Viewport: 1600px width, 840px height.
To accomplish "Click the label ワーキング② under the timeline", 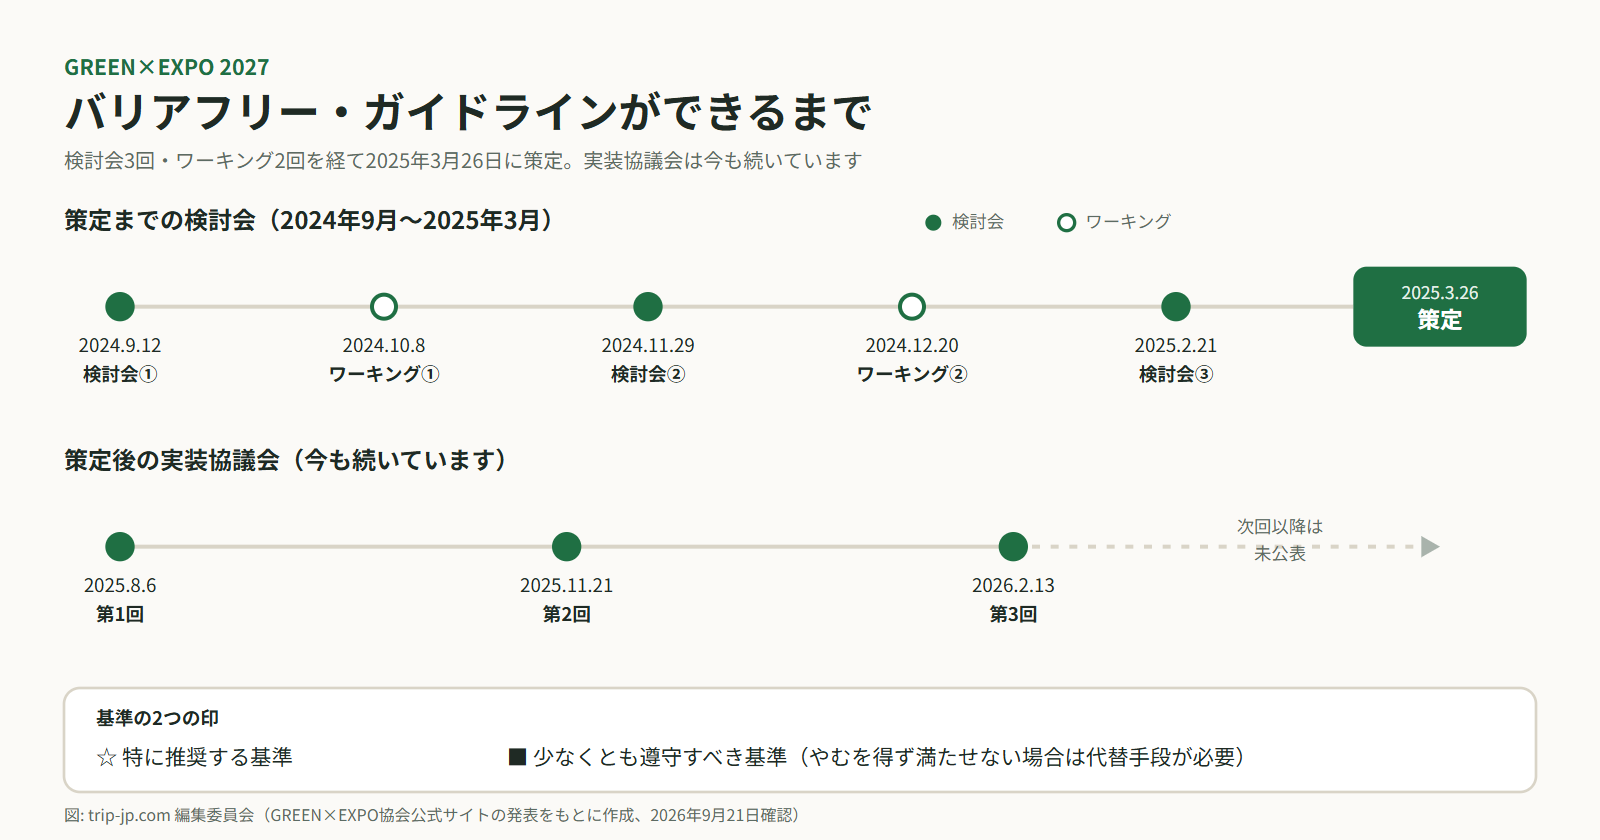I will pos(912,374).
